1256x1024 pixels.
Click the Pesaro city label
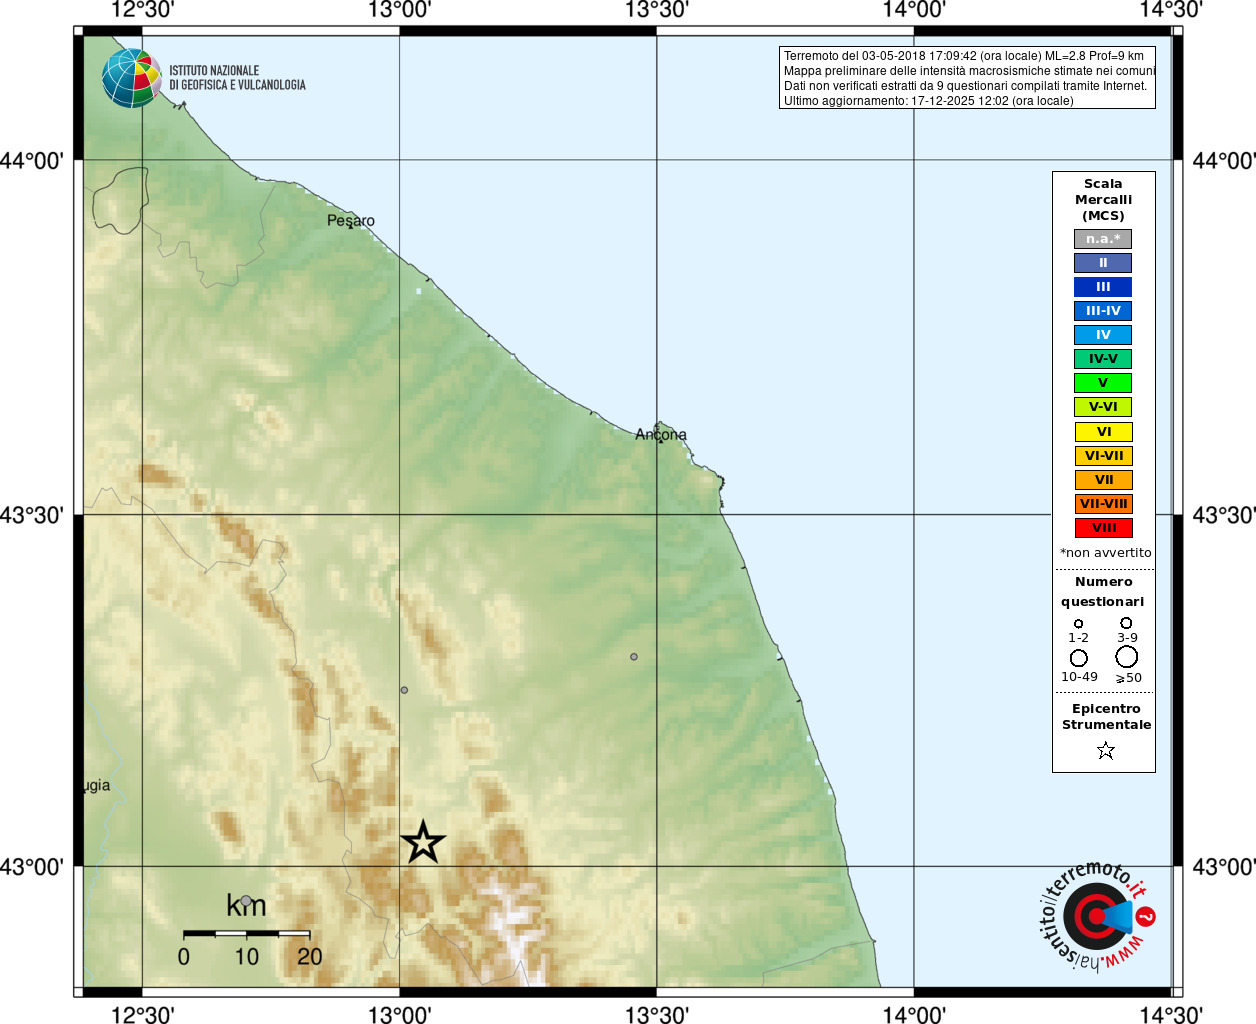coord(351,221)
